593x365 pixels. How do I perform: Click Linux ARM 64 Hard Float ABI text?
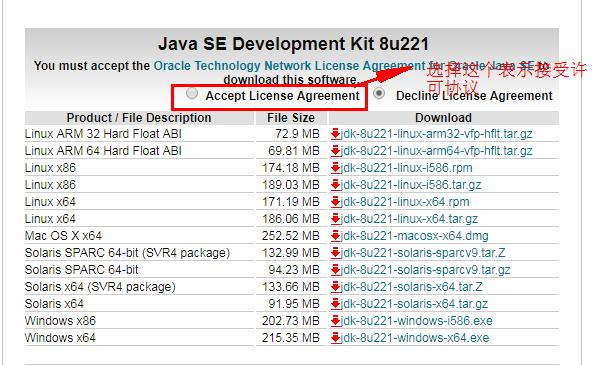point(103,151)
